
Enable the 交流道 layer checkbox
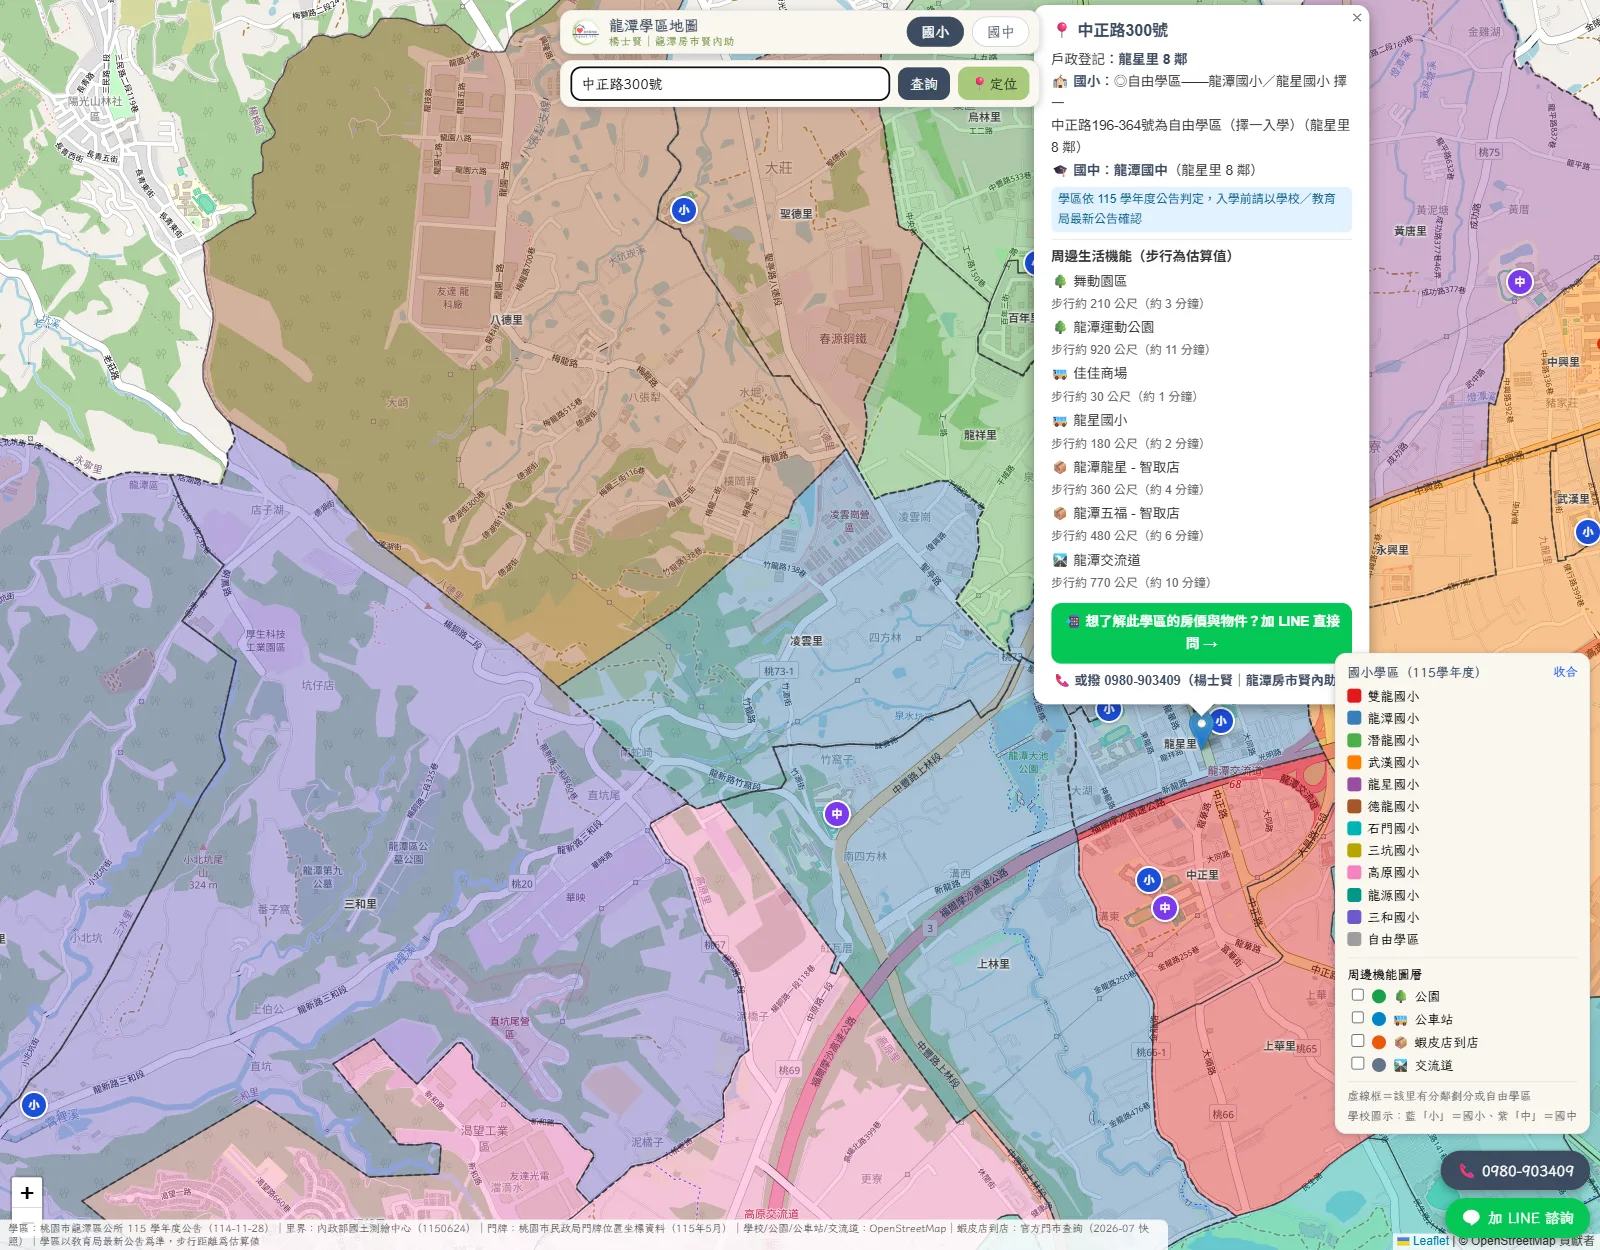(1358, 1064)
